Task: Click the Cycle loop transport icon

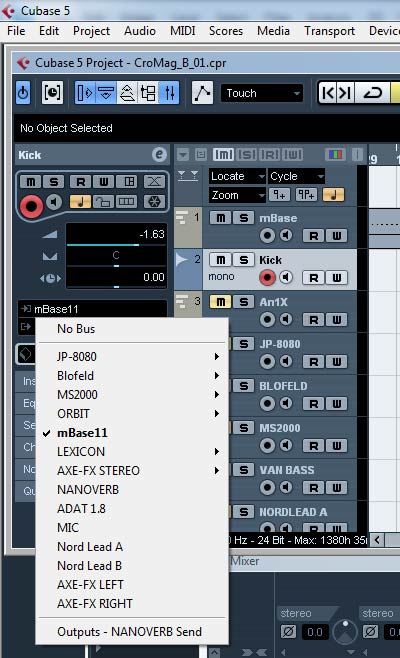Action: point(372,92)
